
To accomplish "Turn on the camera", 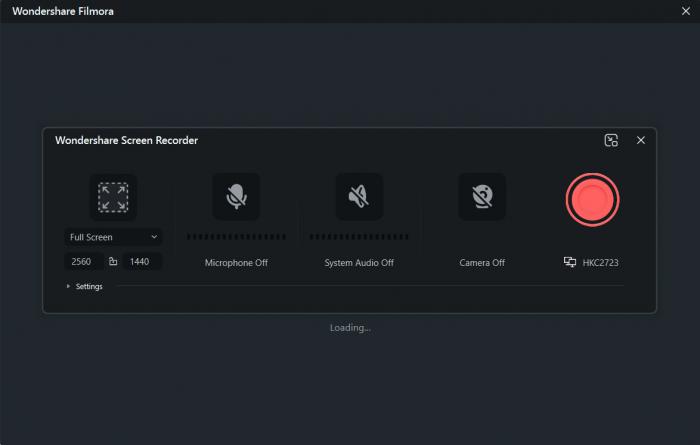I will pyautogui.click(x=482, y=196).
